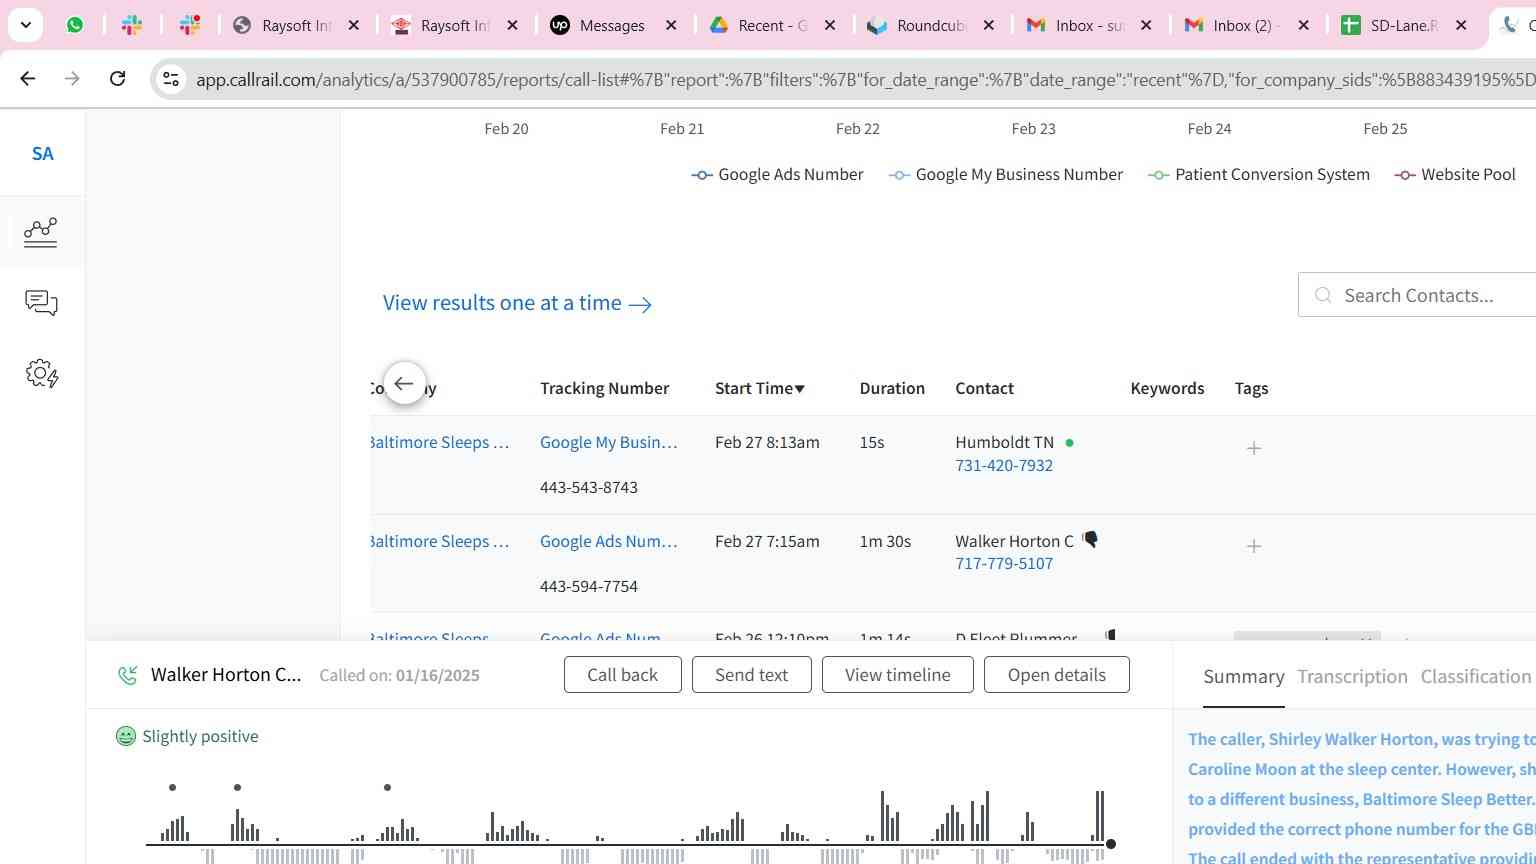Click the third highlight dot above the waveform

[x=387, y=788]
